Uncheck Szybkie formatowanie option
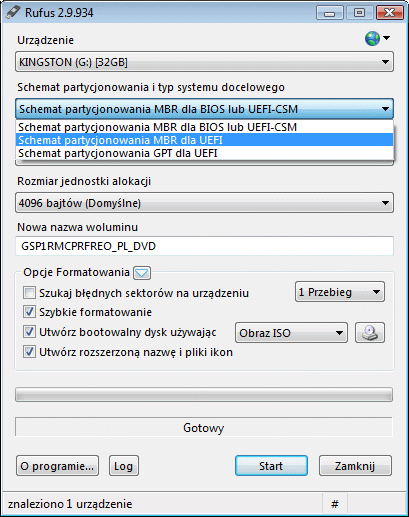Viewport: 409px width, 517px height. point(29,312)
